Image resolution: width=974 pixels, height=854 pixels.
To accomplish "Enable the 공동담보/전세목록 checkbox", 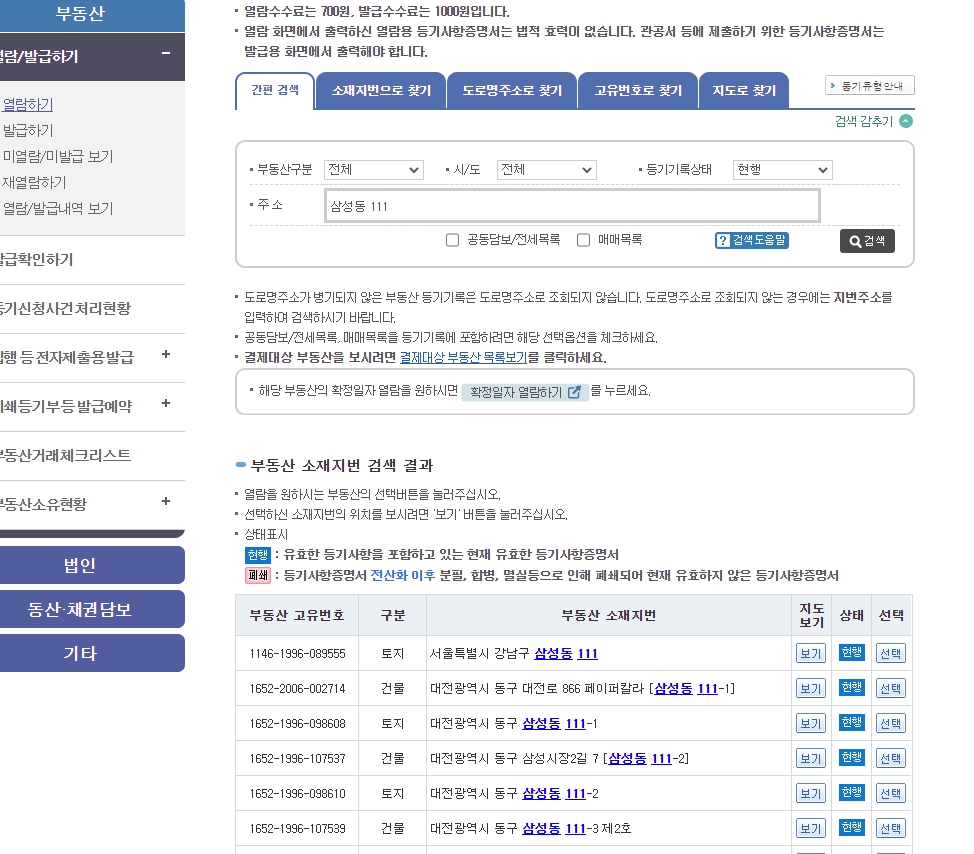I will pyautogui.click(x=452, y=240).
